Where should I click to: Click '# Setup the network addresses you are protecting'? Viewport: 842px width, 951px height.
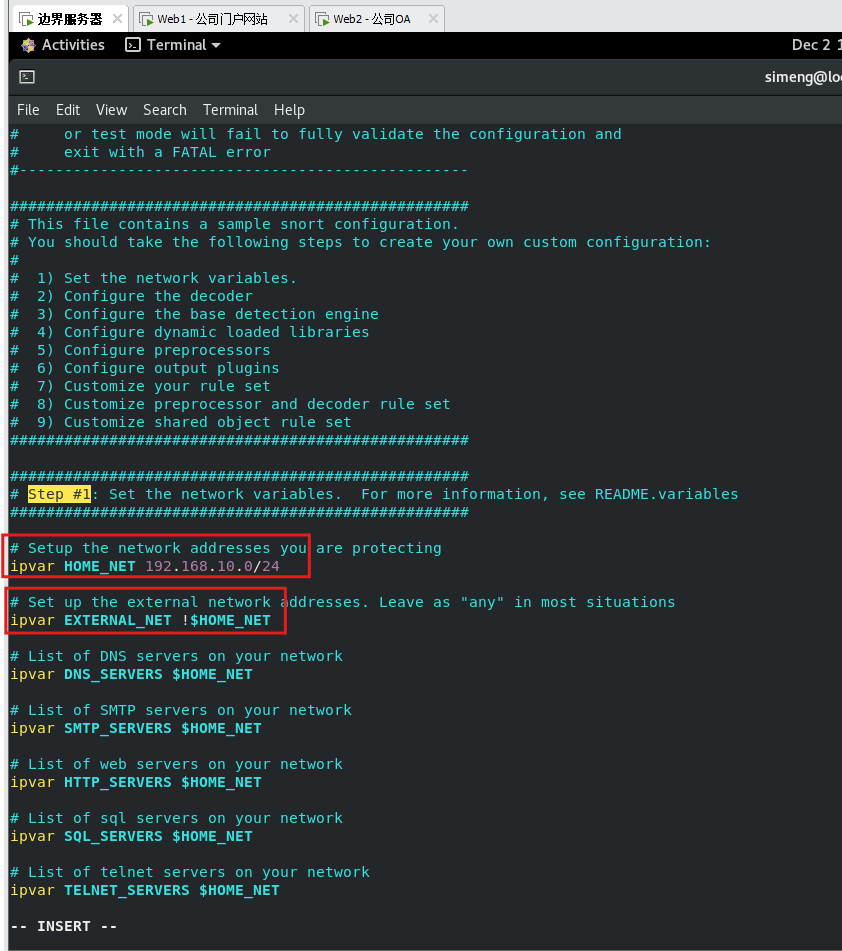tap(226, 548)
